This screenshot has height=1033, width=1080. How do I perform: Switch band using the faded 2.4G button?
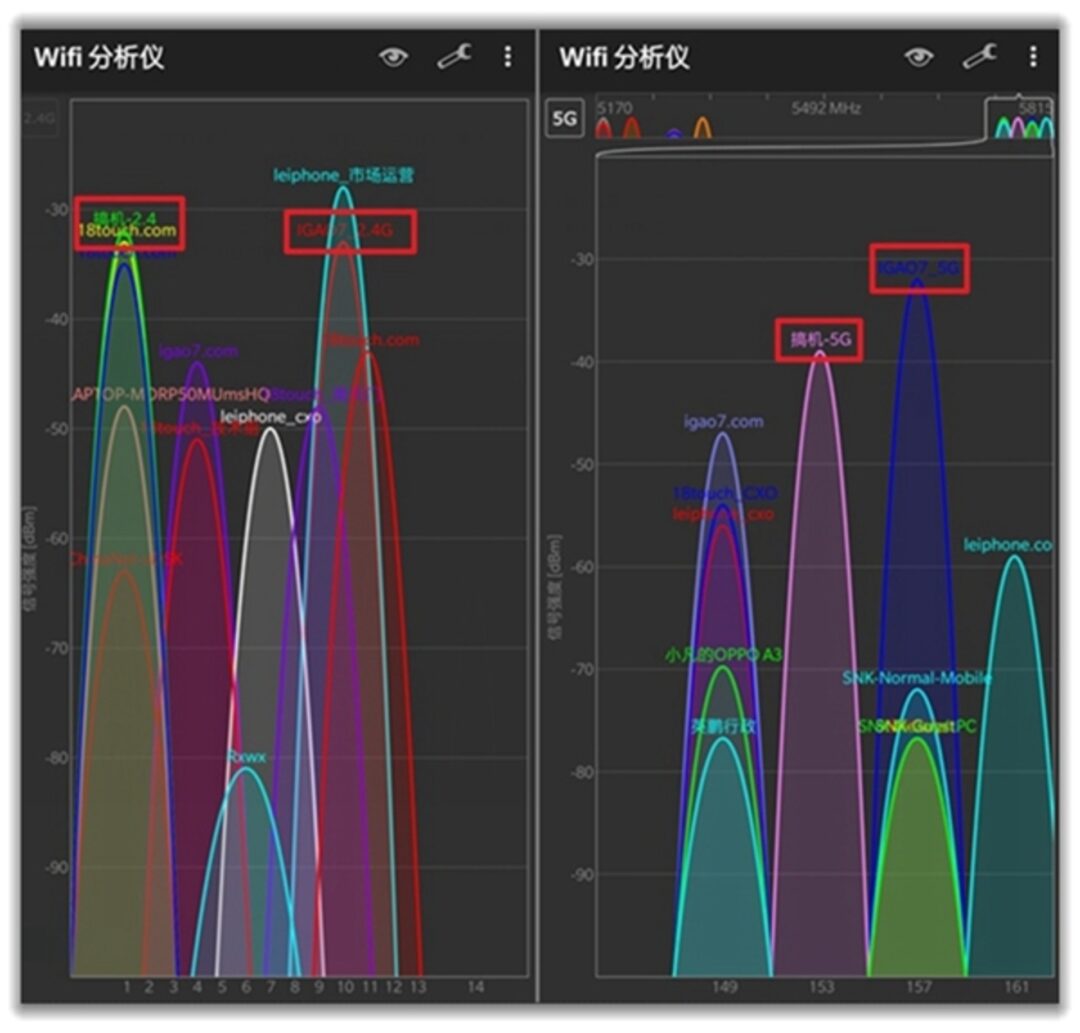pyautogui.click(x=39, y=118)
